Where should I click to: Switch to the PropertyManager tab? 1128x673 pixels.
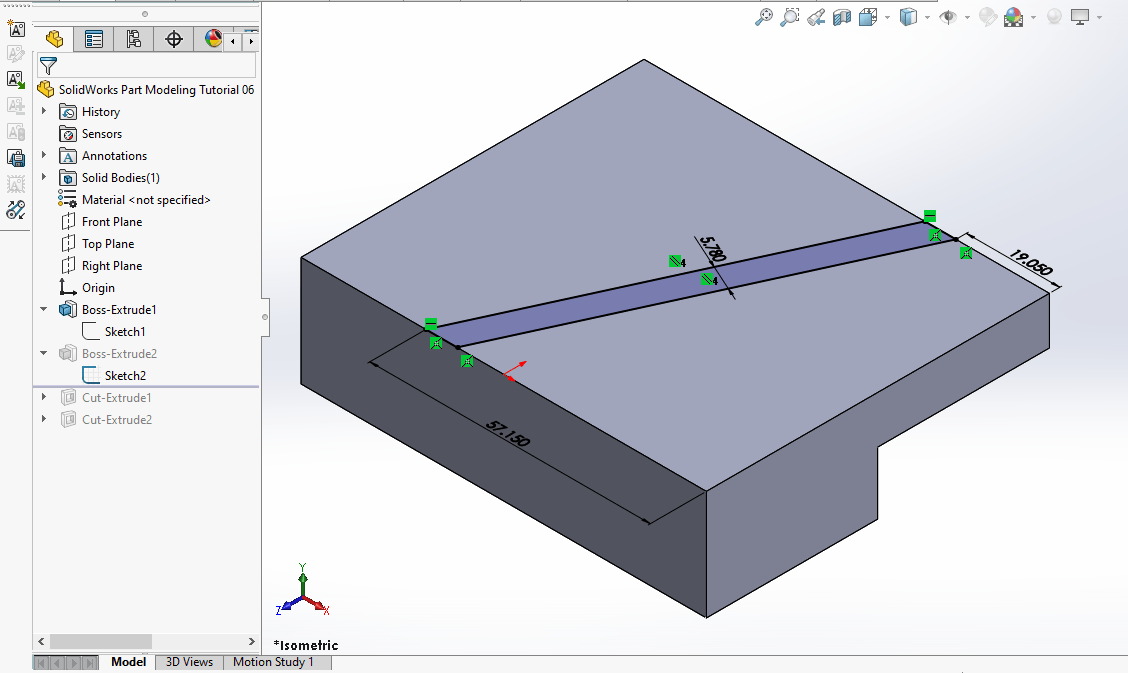[x=94, y=39]
